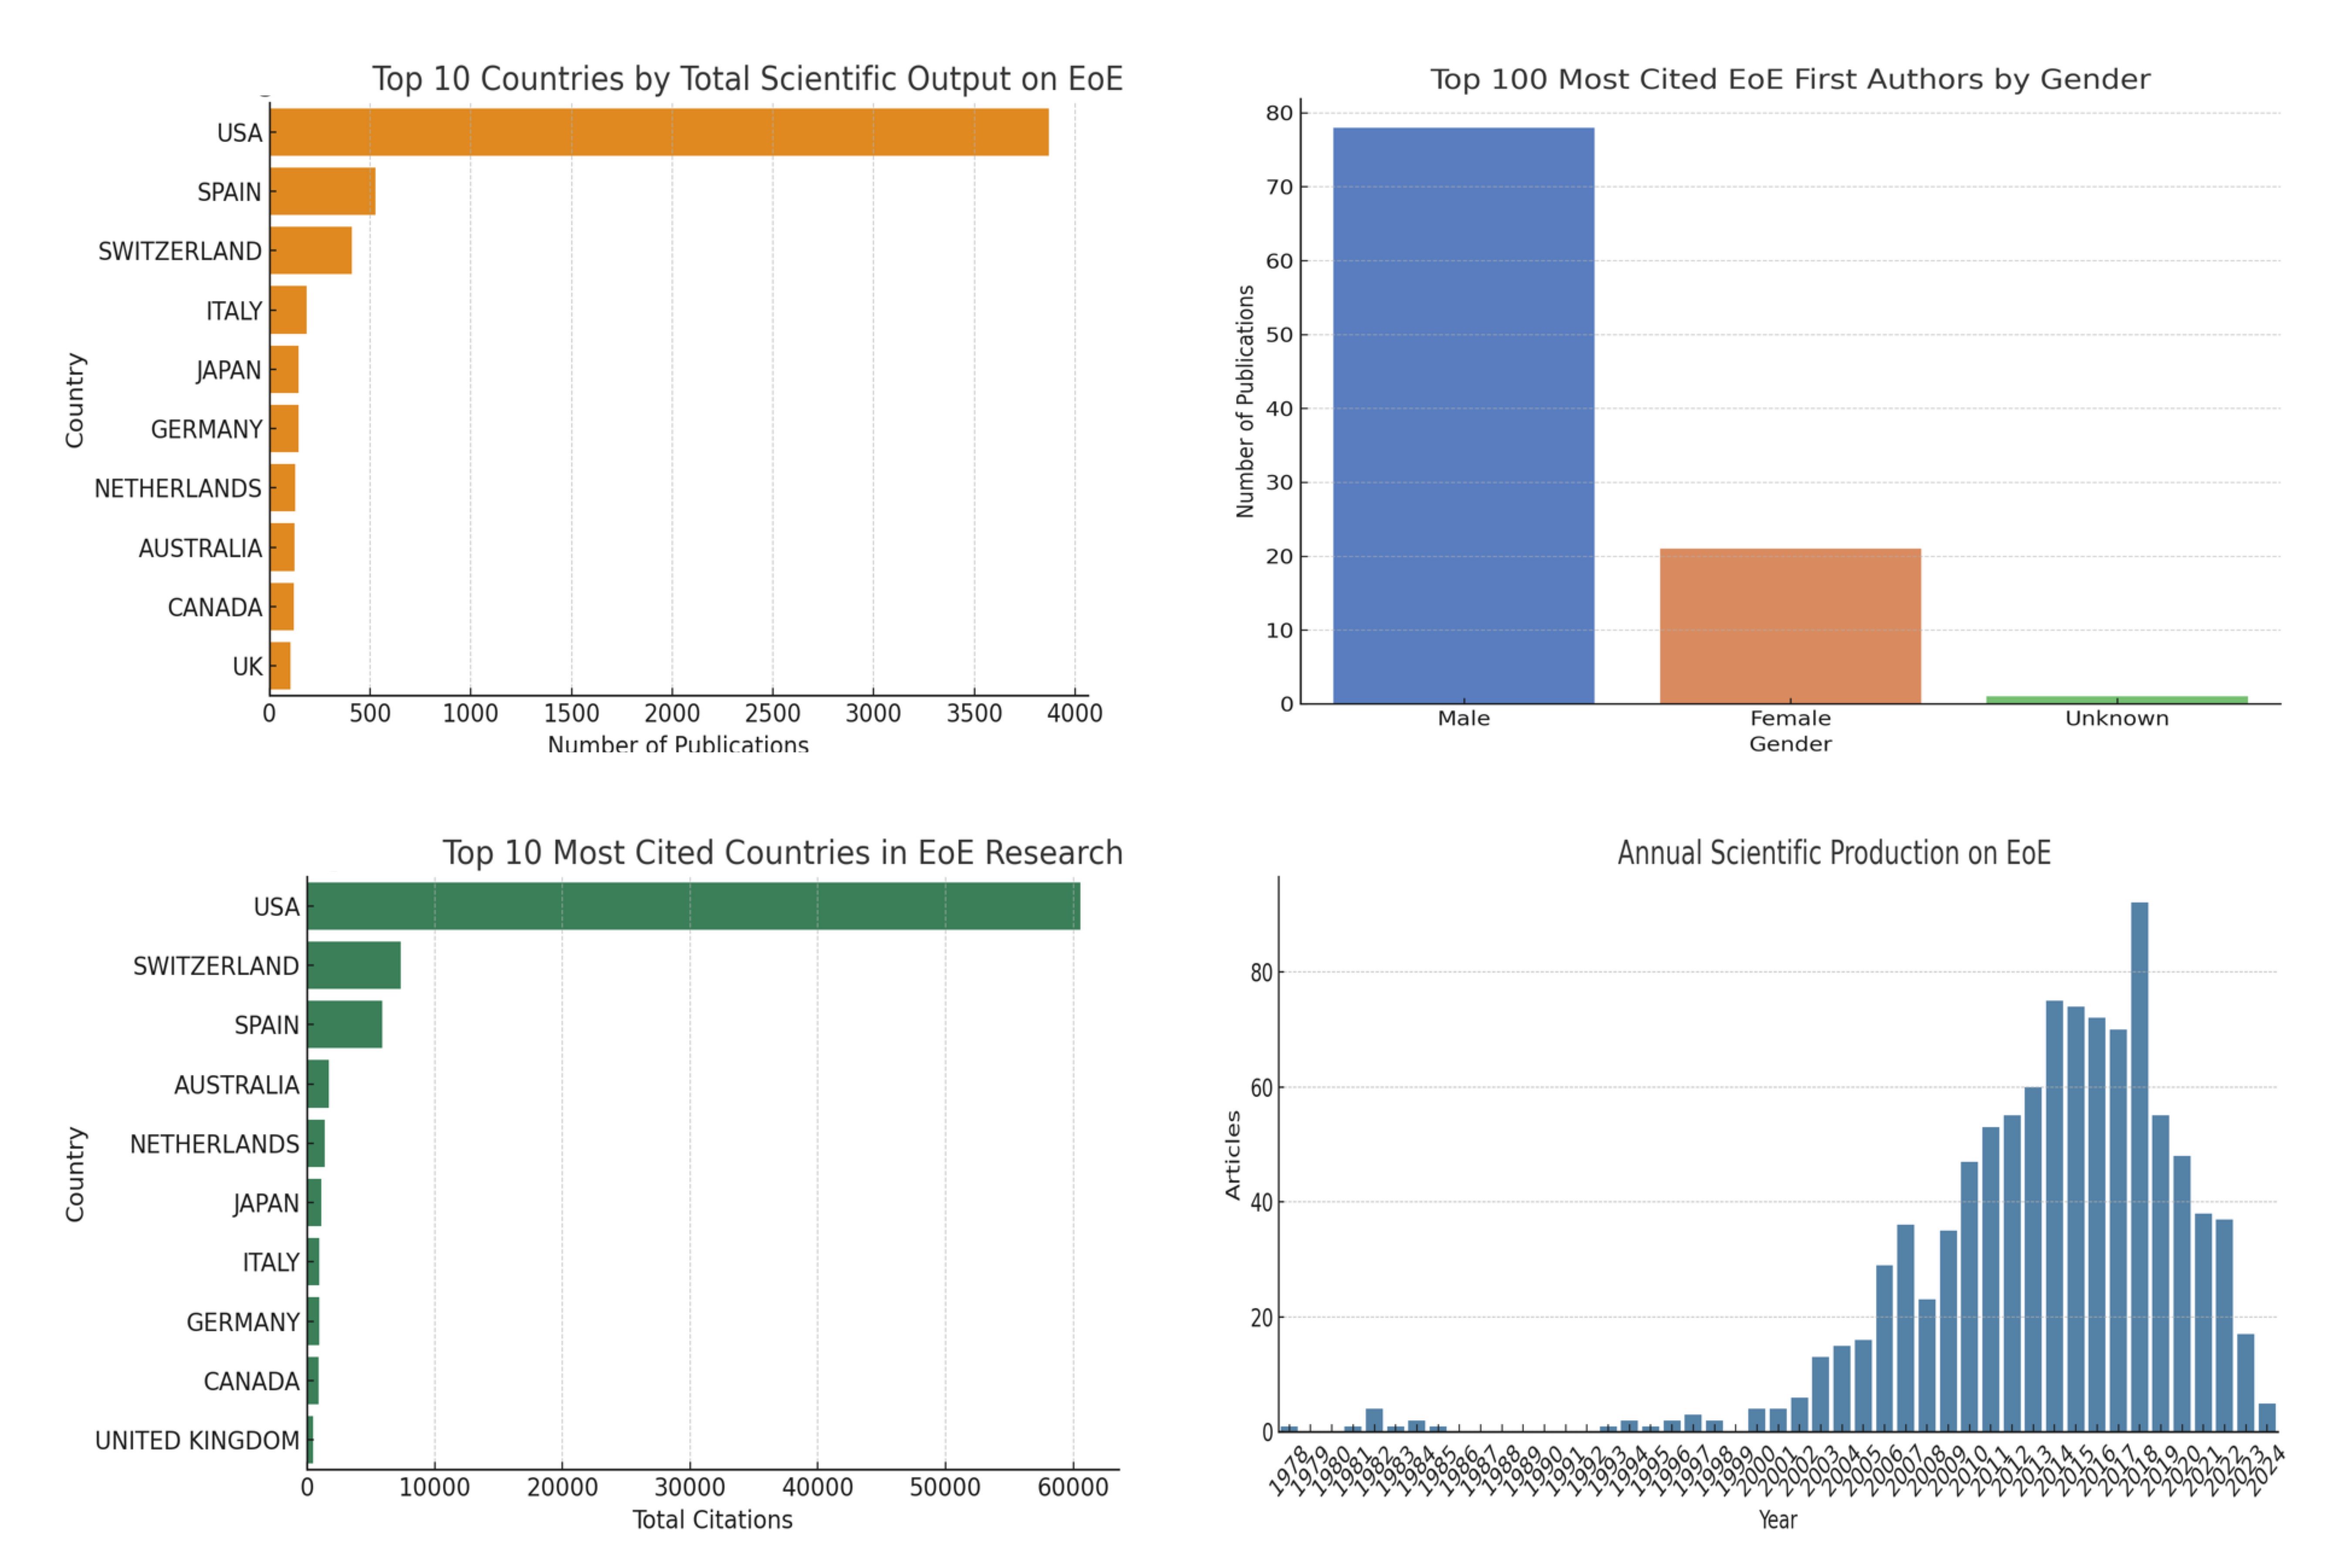Click the 'CANADA' label in the scientific output chart
The image size is (2352, 1568).
pos(215,608)
